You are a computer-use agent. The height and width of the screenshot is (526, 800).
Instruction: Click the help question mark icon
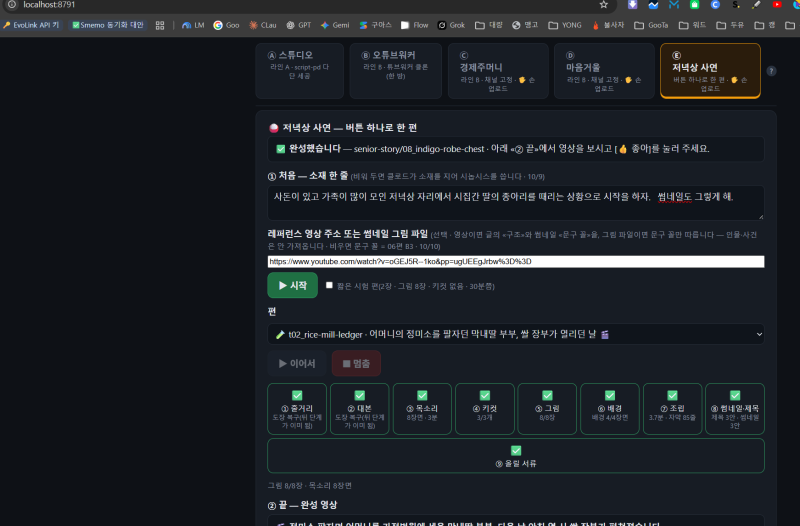coord(771,71)
